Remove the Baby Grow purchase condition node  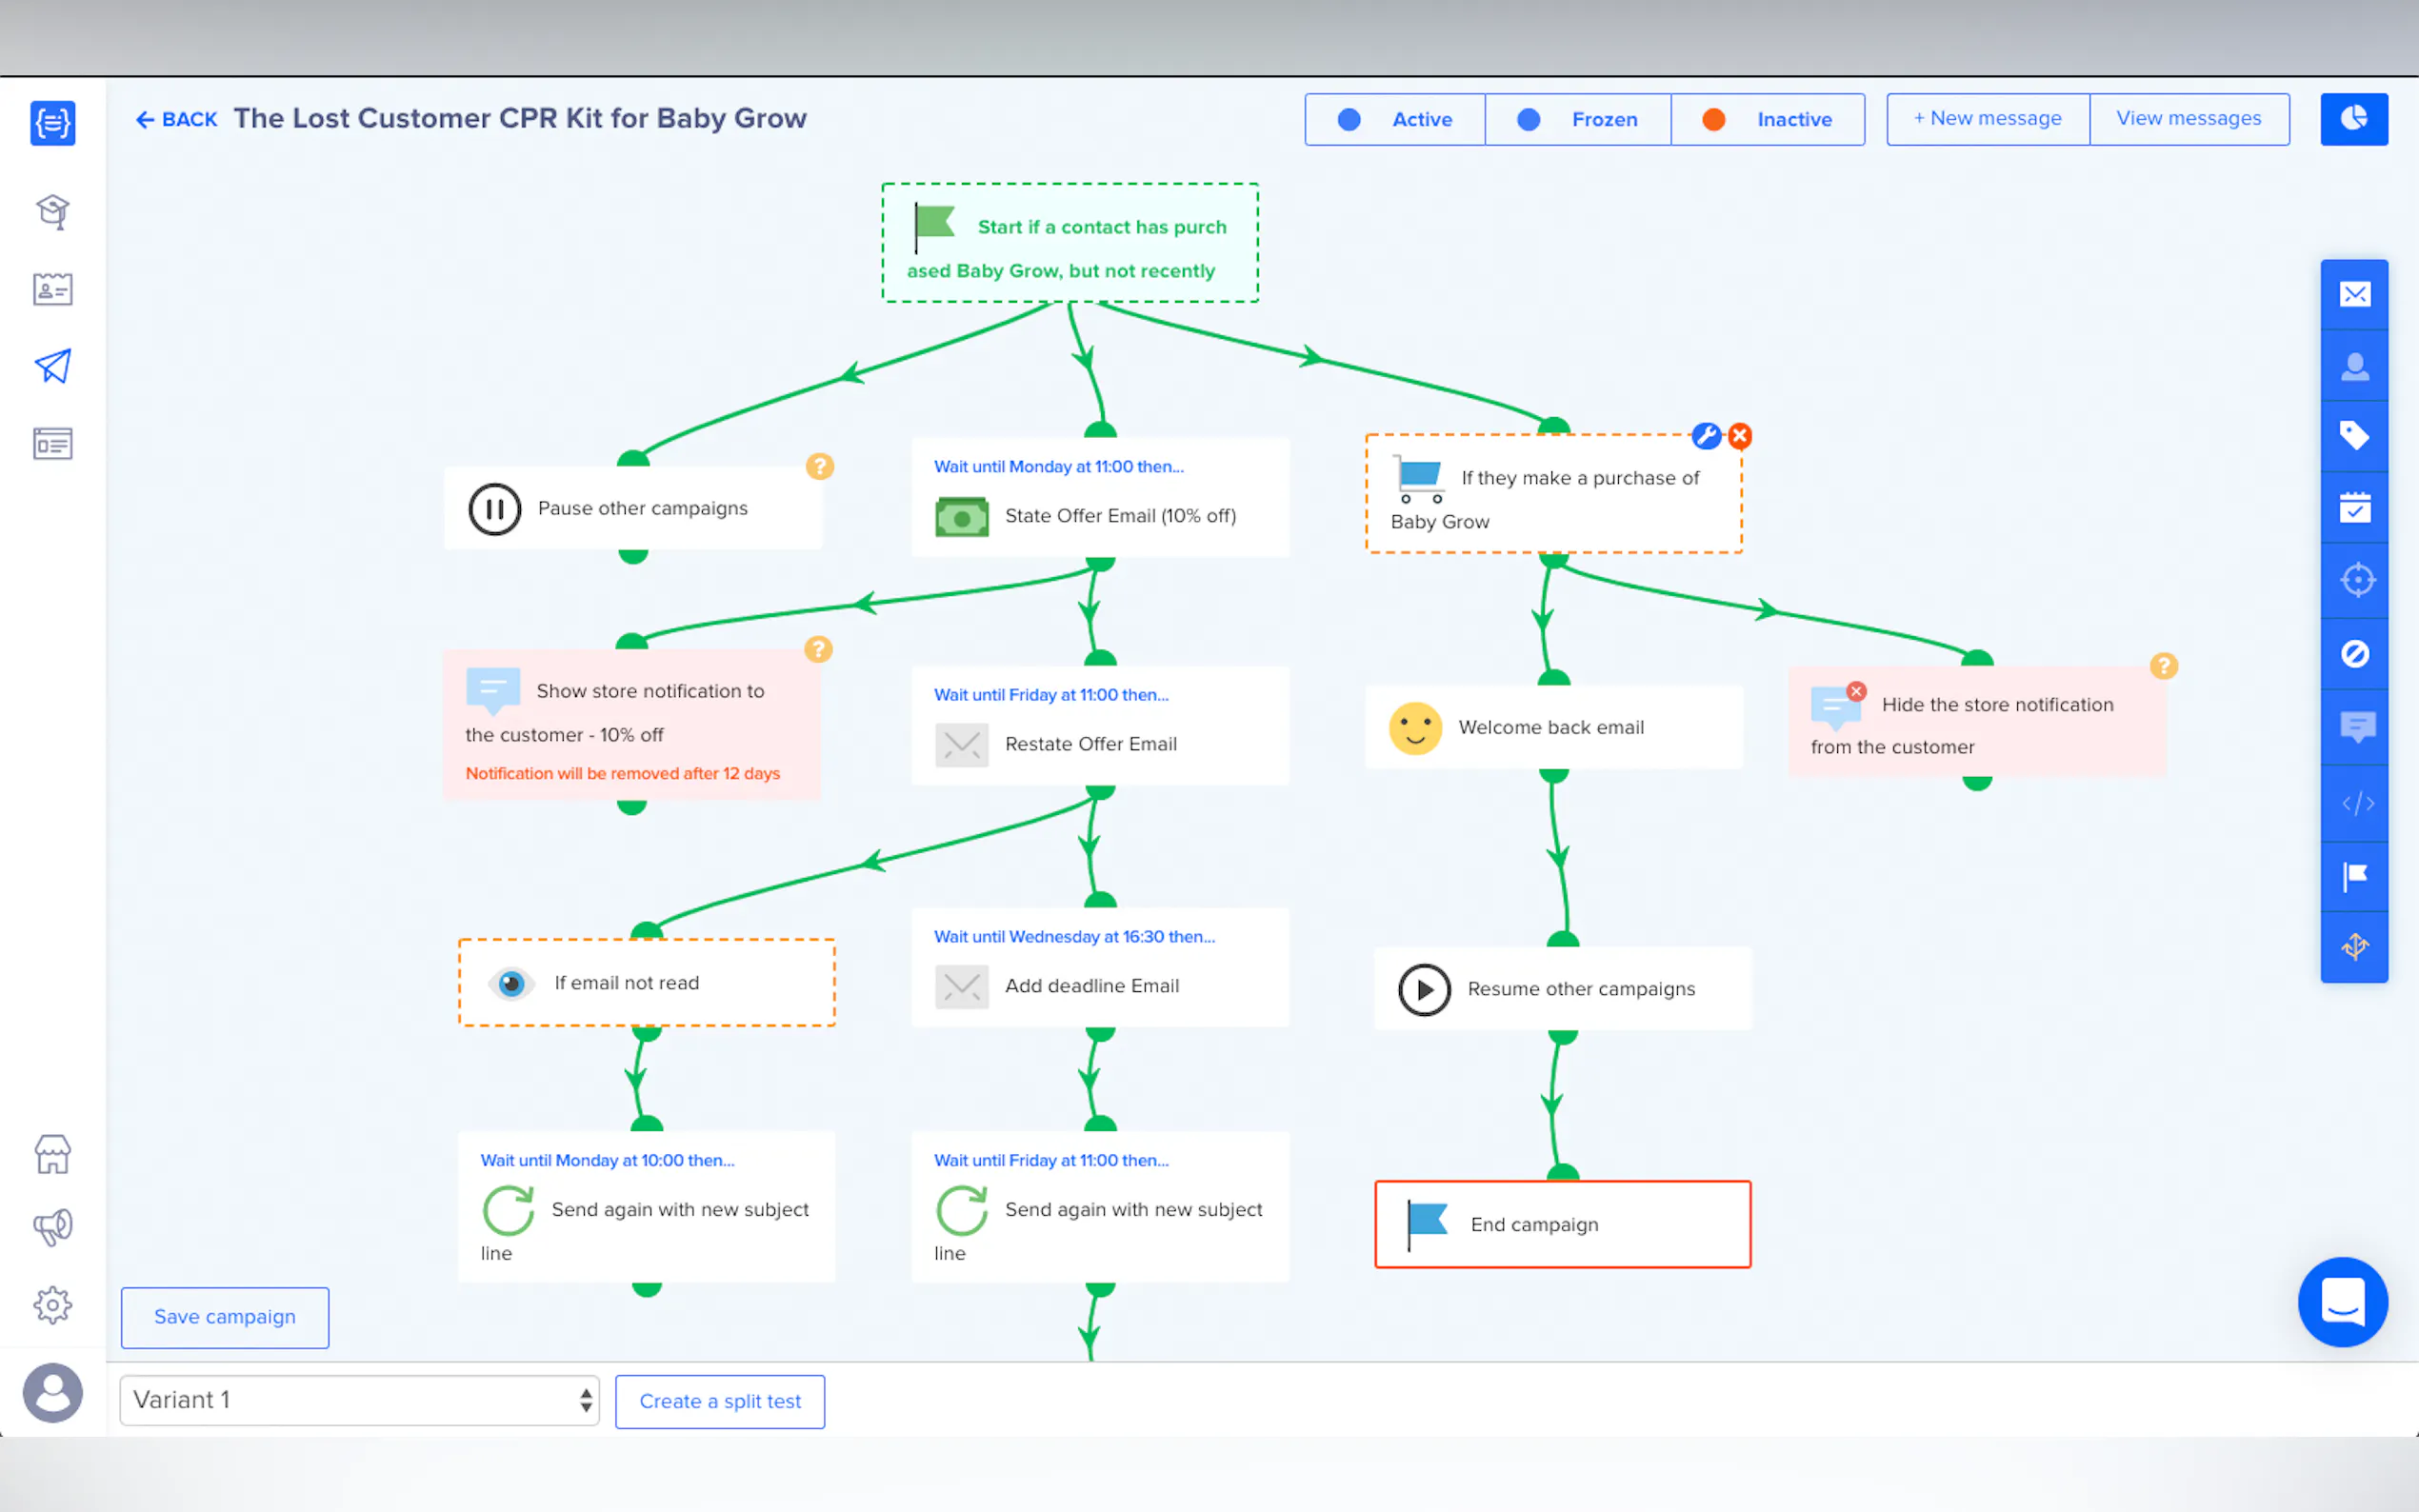click(x=1740, y=436)
